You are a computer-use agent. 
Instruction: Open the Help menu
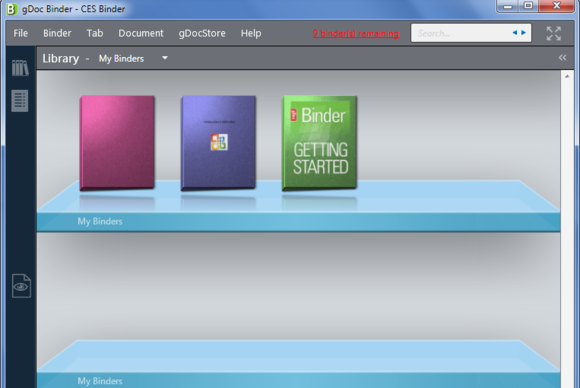point(251,33)
